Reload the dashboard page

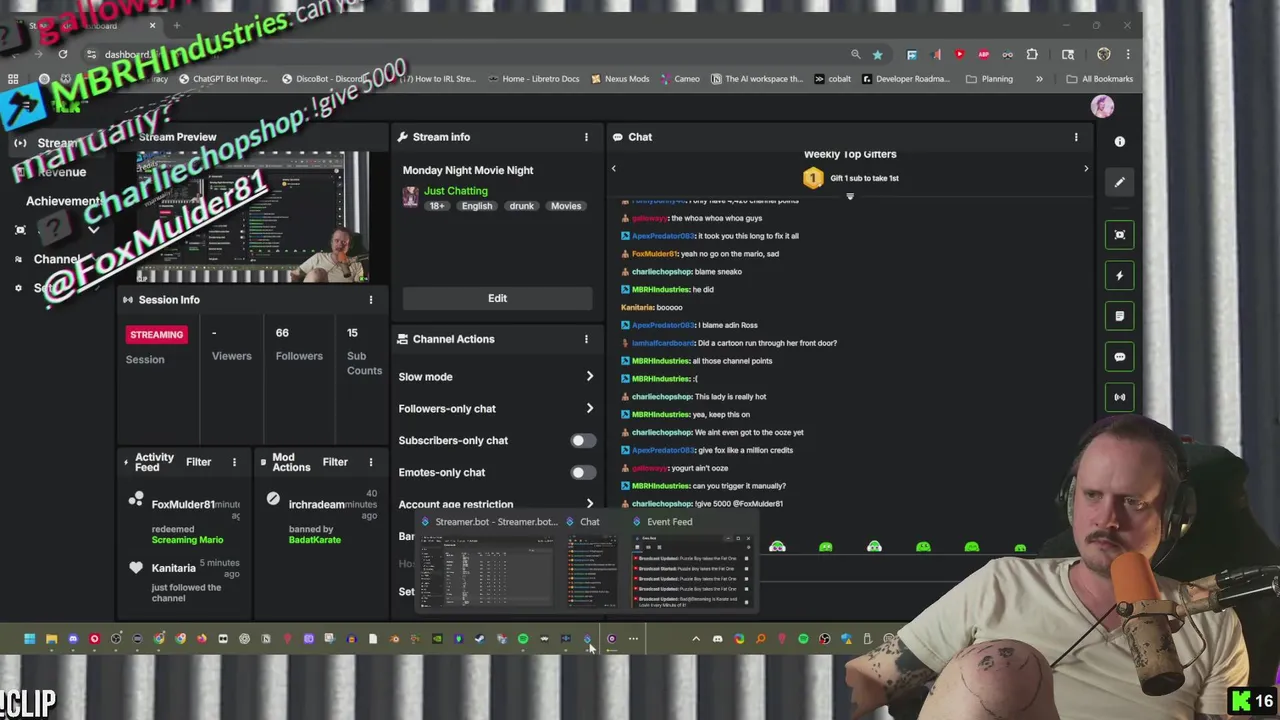[x=63, y=54]
